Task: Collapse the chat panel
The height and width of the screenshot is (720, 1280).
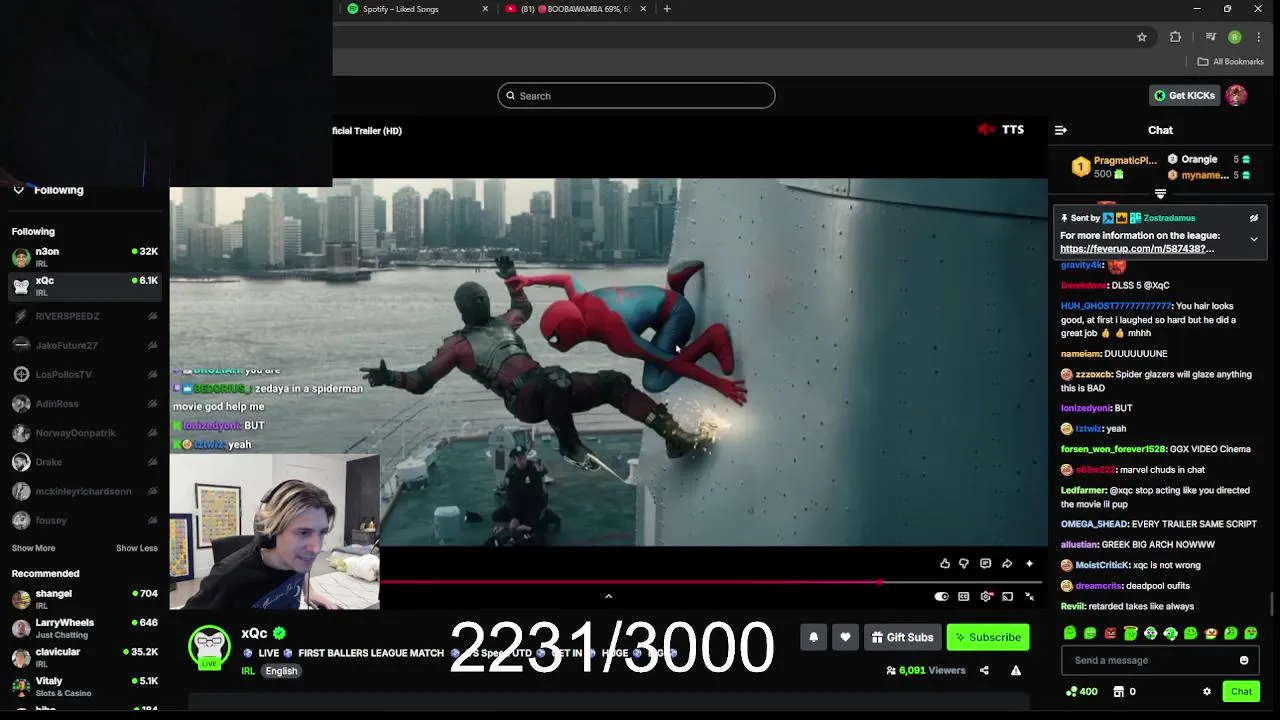Action: point(1061,130)
